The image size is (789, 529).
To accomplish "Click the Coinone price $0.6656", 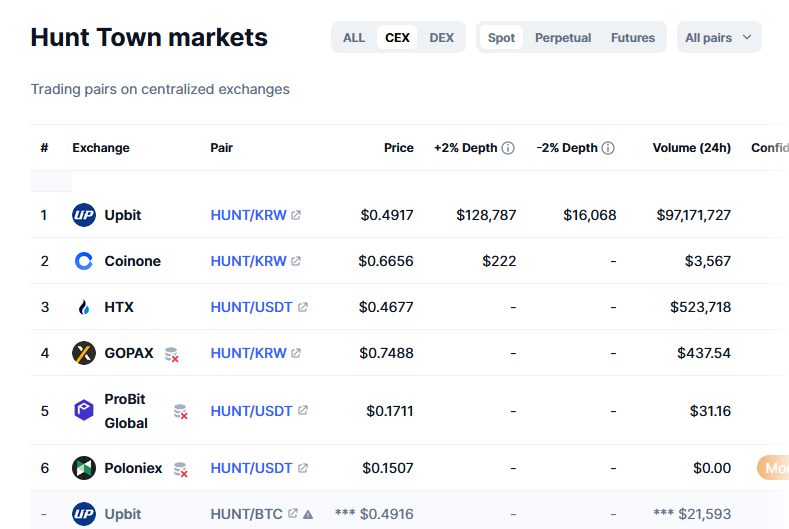I will coord(386,261).
